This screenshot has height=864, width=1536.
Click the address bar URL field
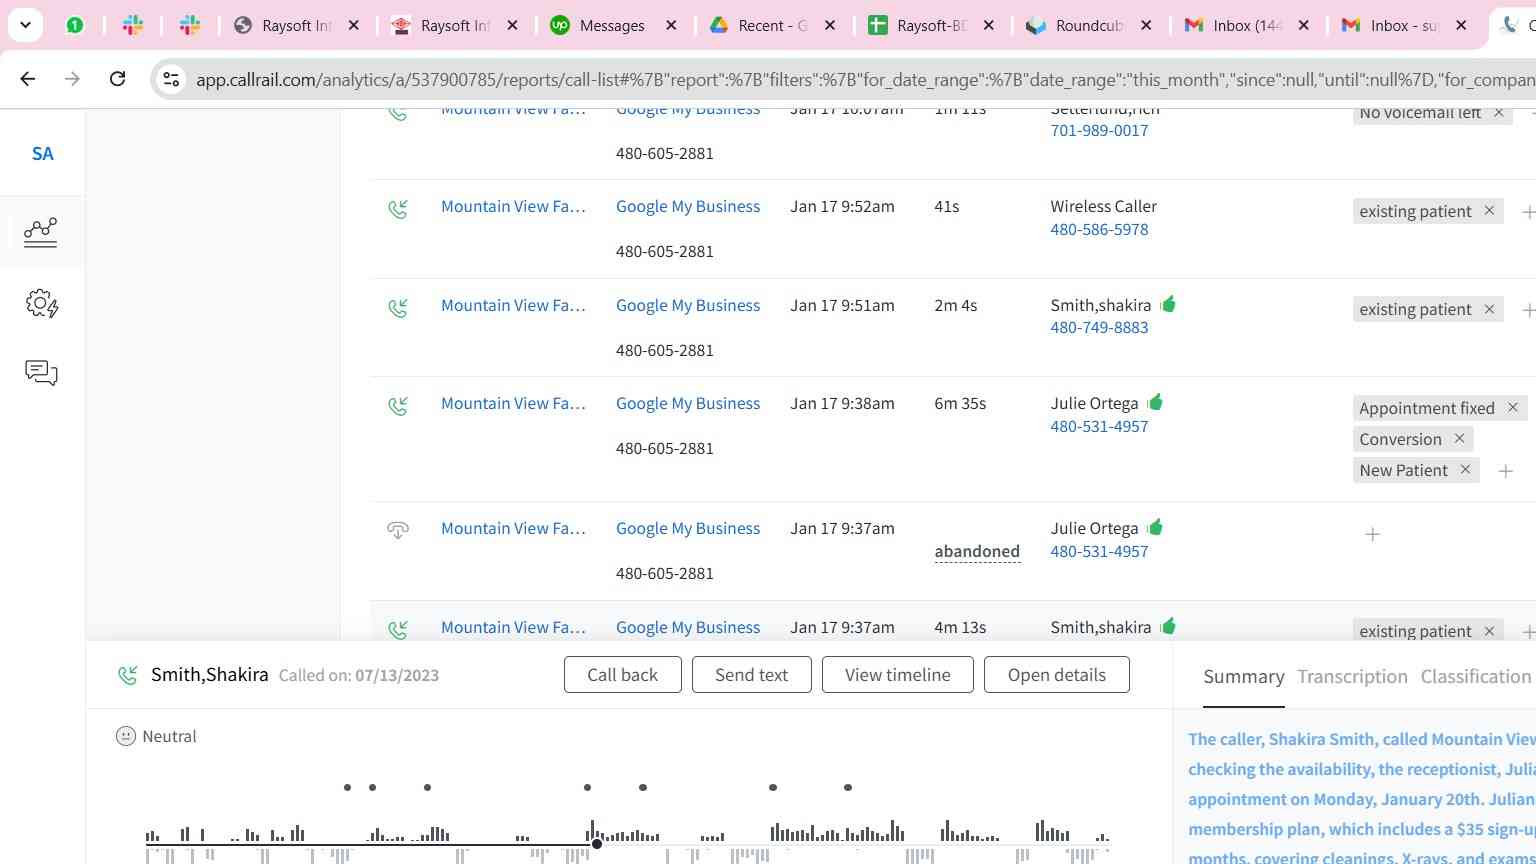[865, 79]
